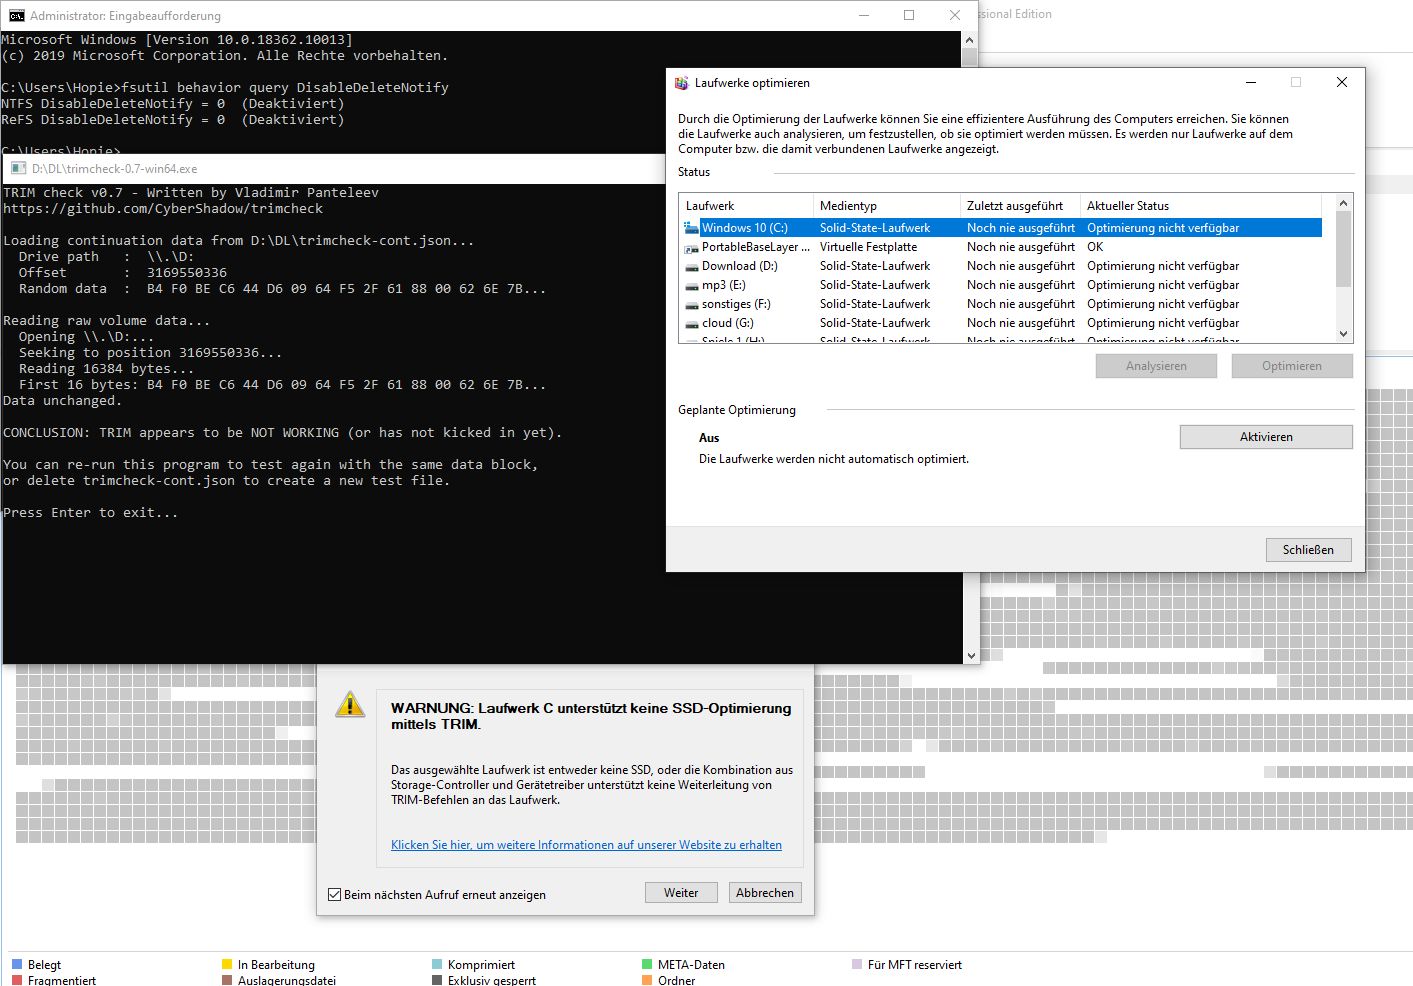1413x986 pixels.
Task: Click the orange Ordner legend swatch
Action: [x=647, y=981]
